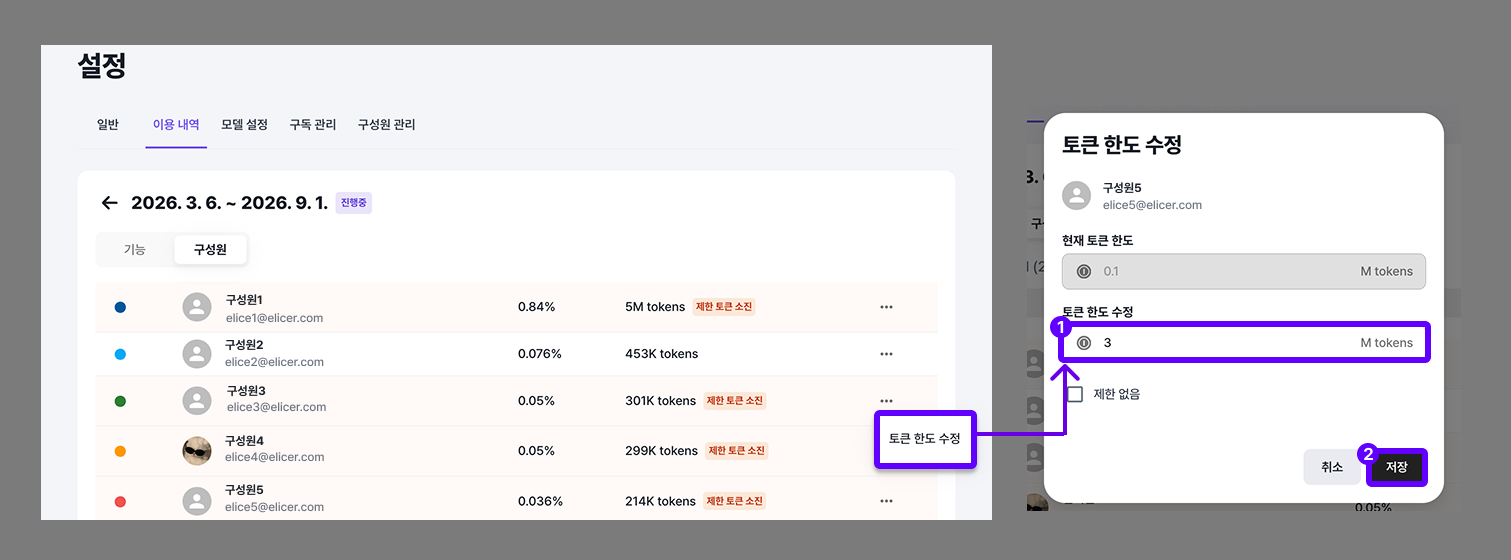The image size is (1511, 560).
Task: Open more options for 구성원2
Action: (x=886, y=354)
